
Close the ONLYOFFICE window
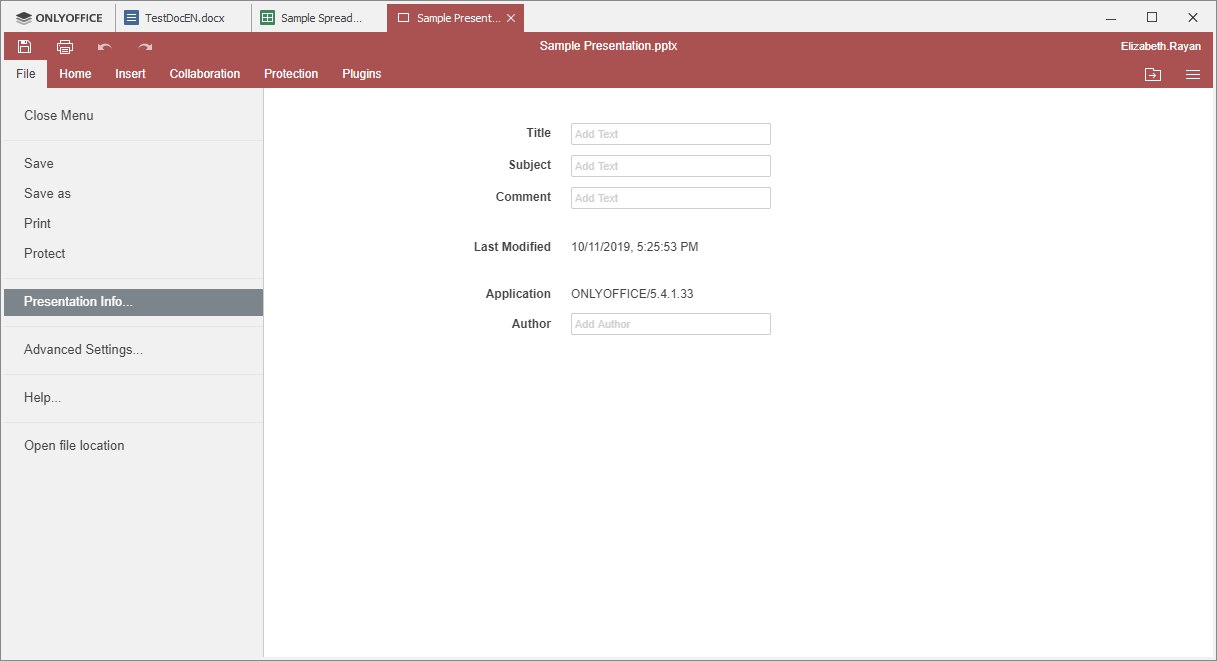(x=1193, y=18)
